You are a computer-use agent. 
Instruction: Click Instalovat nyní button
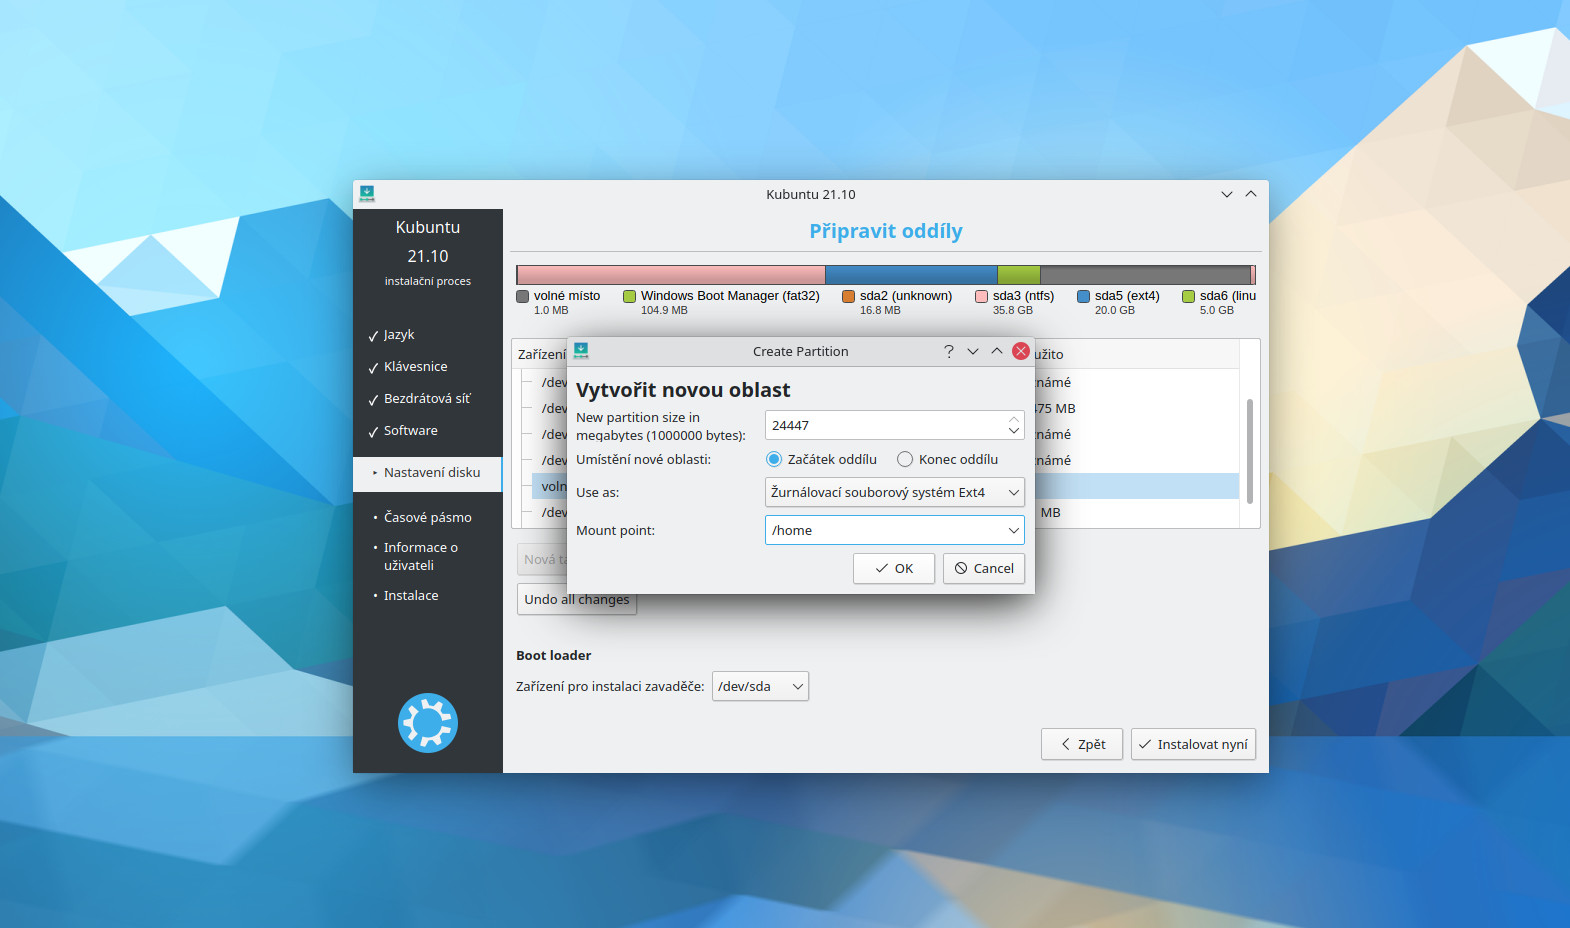[1193, 744]
